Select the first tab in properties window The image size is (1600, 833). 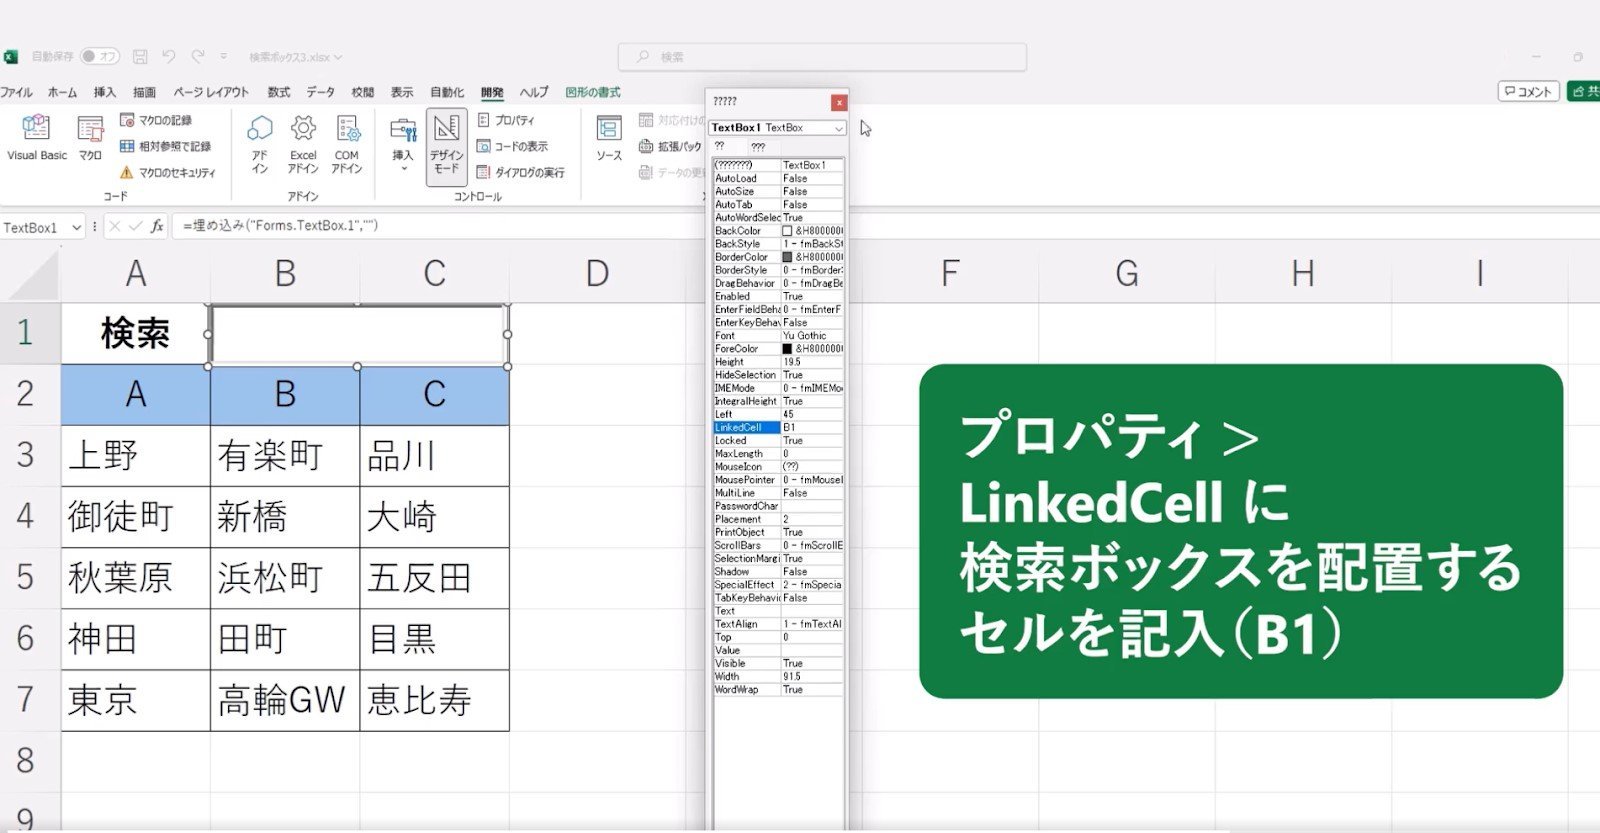[x=720, y=147]
